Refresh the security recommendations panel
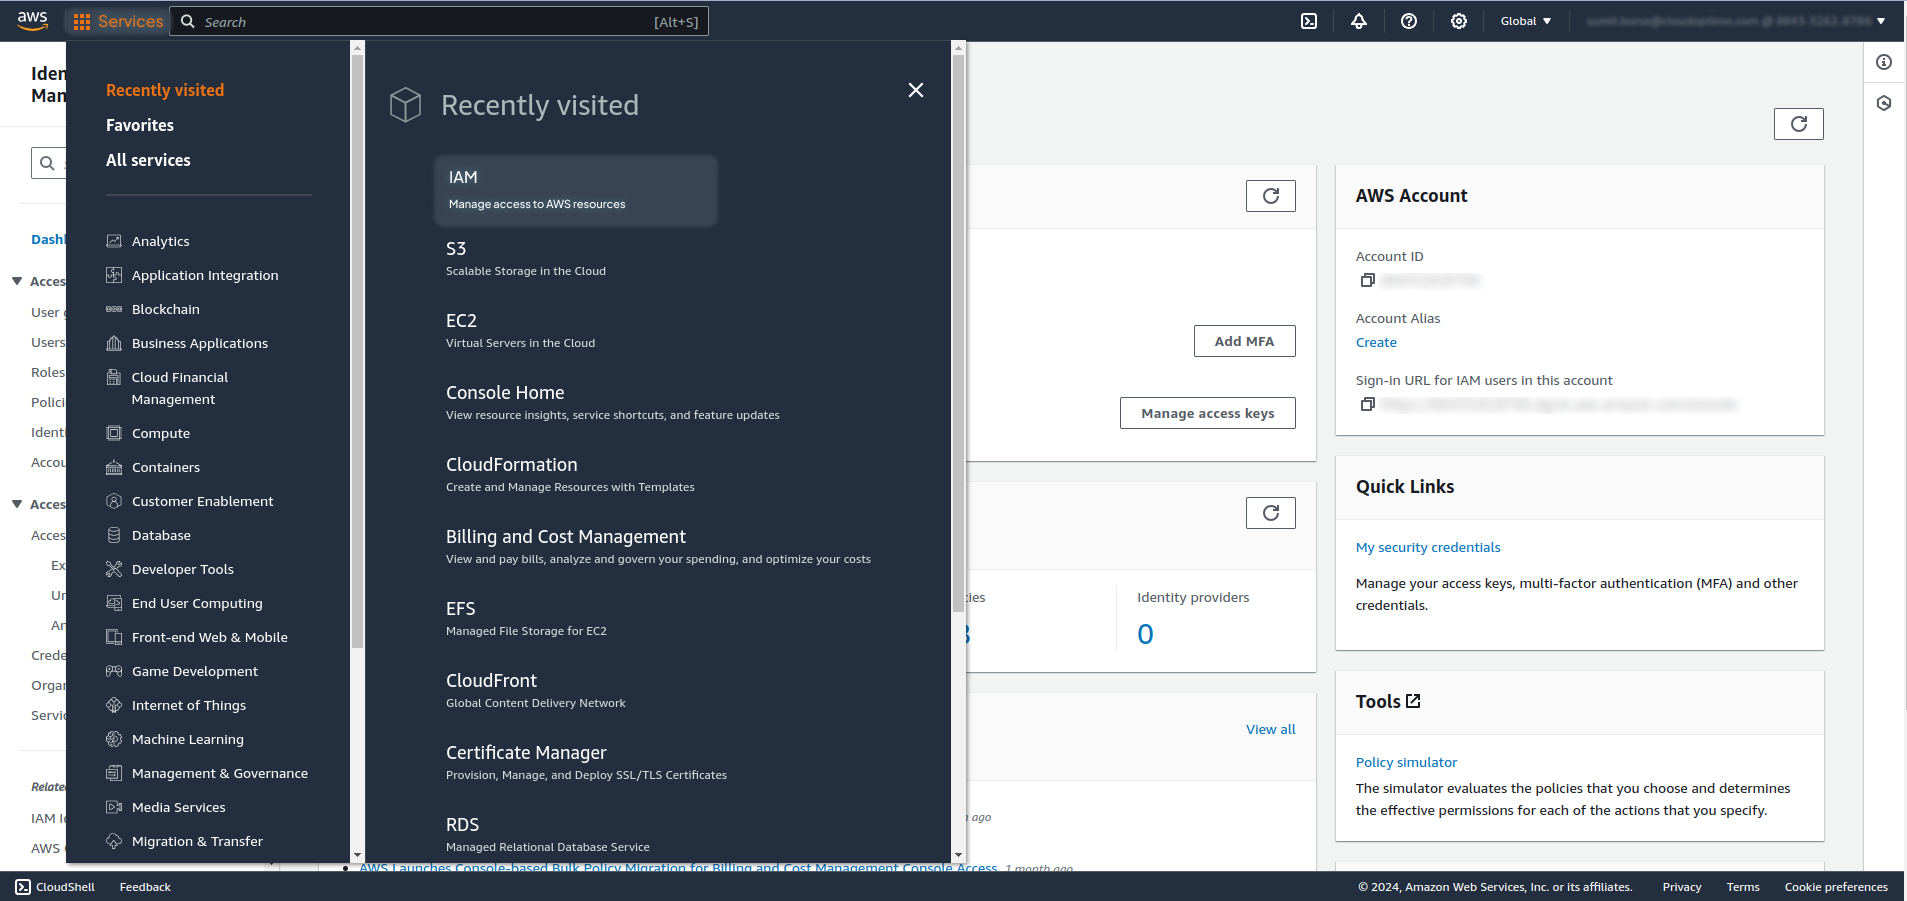 tap(1270, 196)
